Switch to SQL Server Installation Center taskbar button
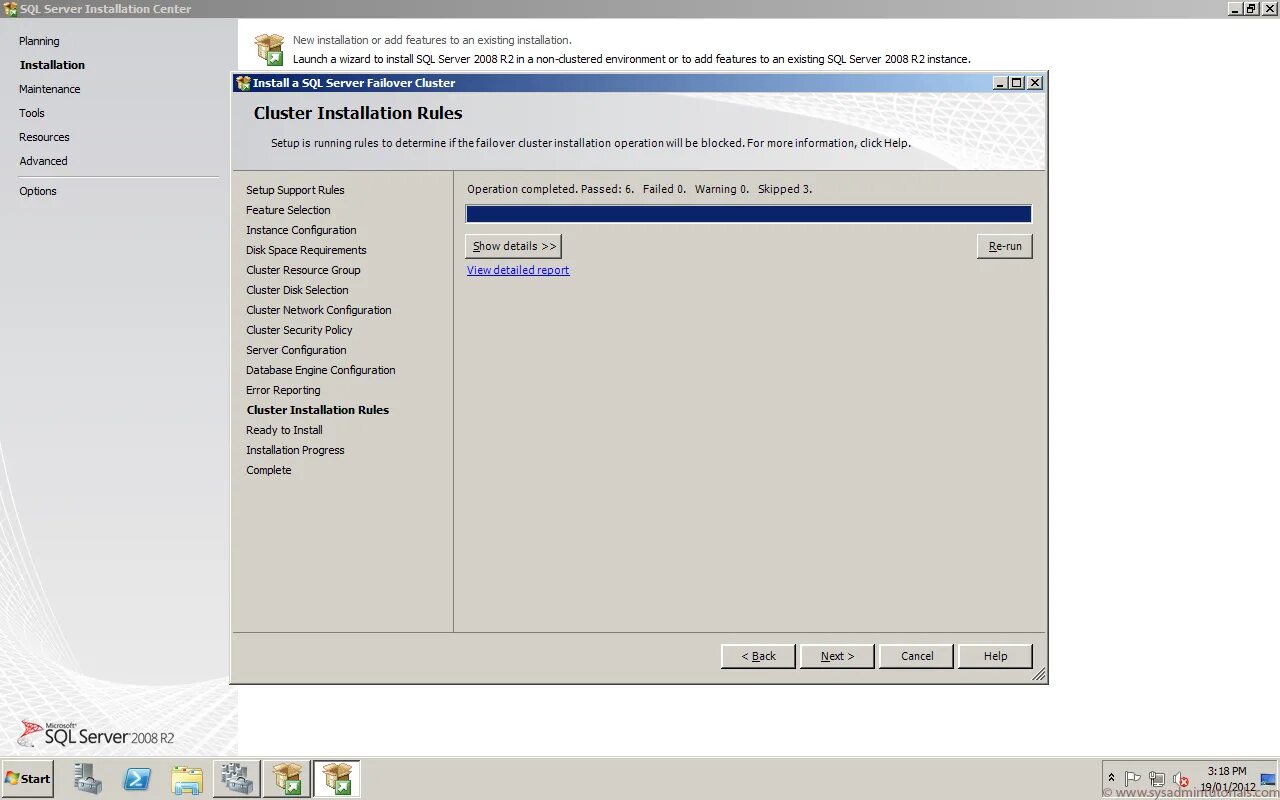The image size is (1280, 800). (x=287, y=779)
